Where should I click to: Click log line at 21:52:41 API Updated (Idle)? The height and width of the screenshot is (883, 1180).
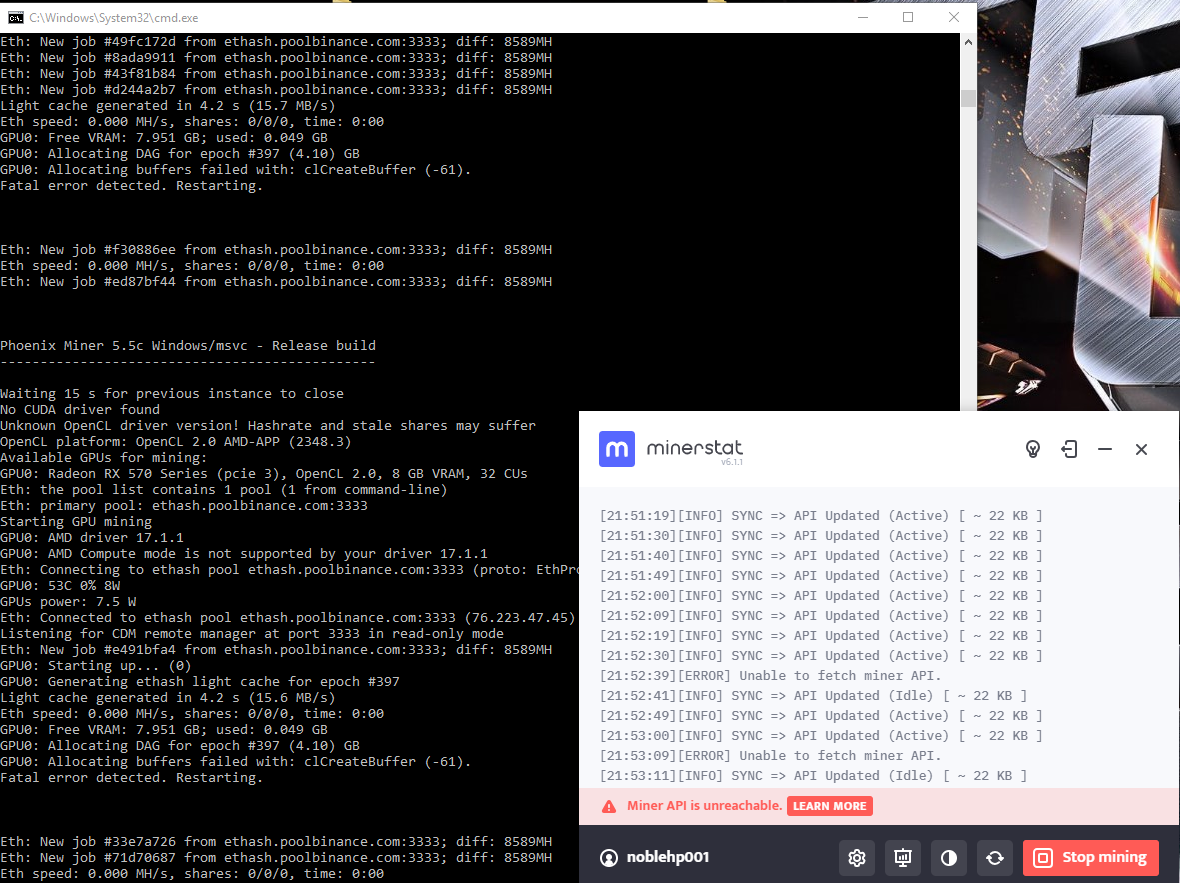click(813, 696)
